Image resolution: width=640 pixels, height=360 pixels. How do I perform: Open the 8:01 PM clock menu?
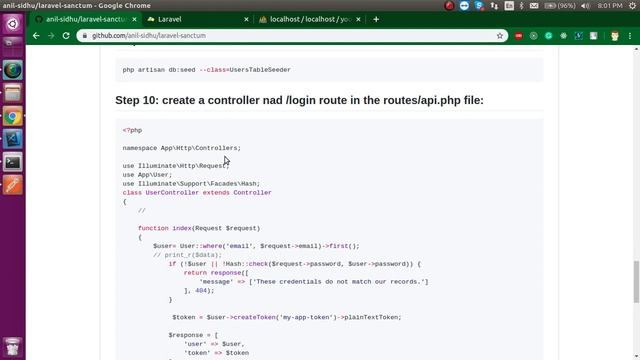click(x=610, y=6)
